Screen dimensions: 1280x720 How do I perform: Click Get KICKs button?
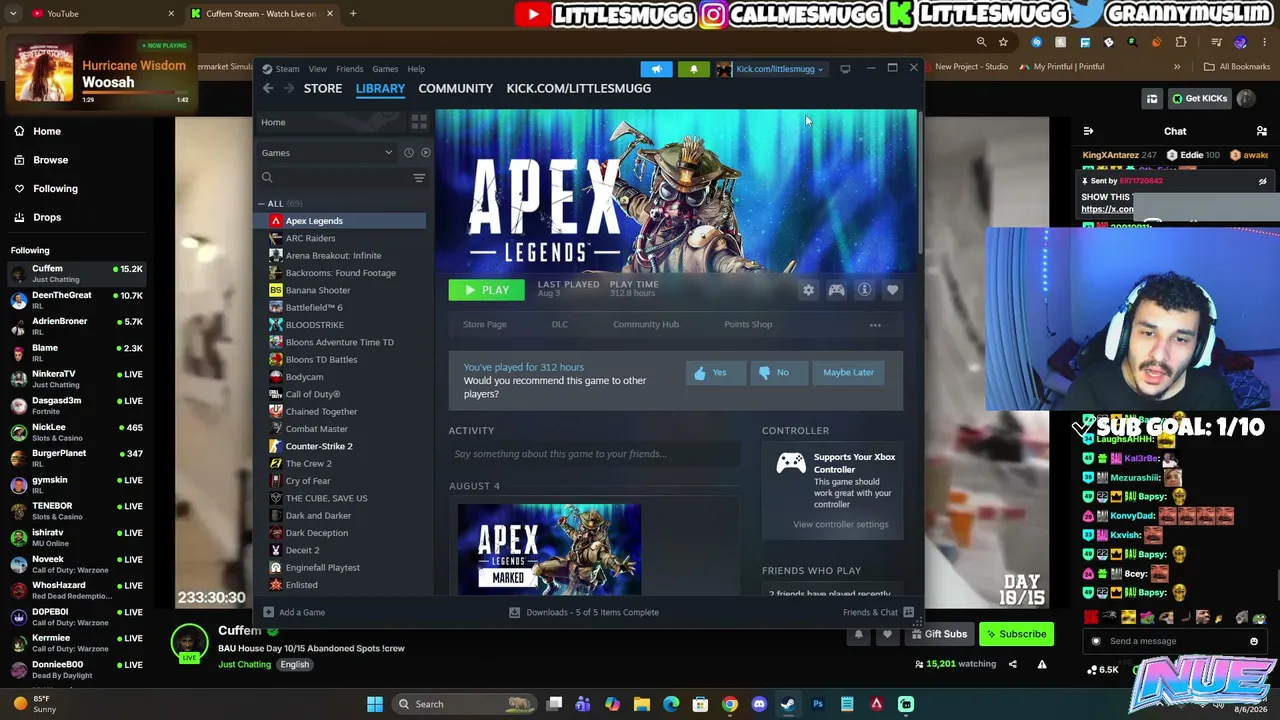[x=1200, y=98]
